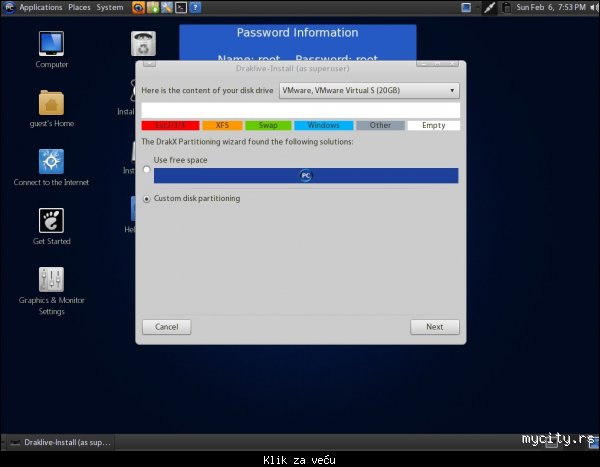Open the System menu
This screenshot has width=600, height=467.
click(110, 7)
